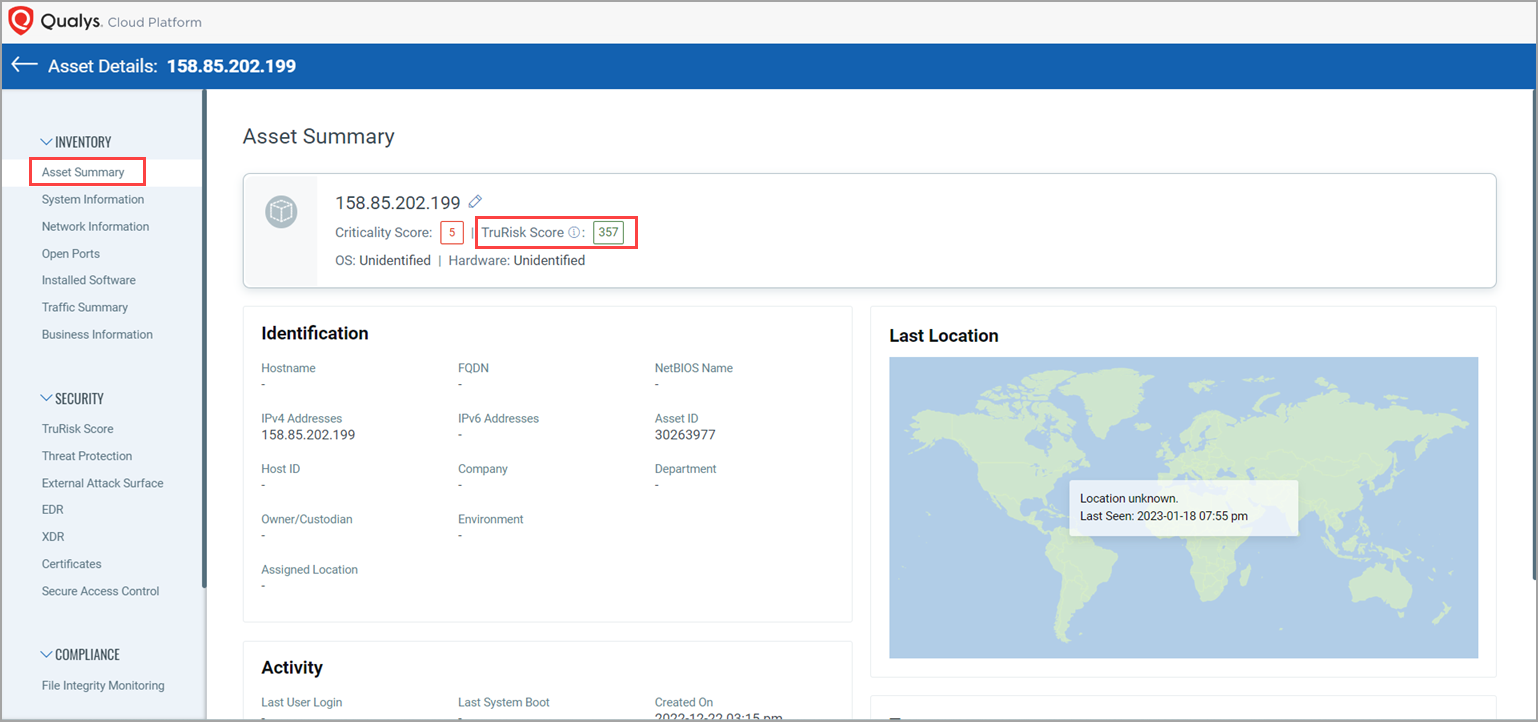The image size is (1538, 722).
Task: Click the Last Seen timestamp text
Action: pyautogui.click(x=1164, y=516)
